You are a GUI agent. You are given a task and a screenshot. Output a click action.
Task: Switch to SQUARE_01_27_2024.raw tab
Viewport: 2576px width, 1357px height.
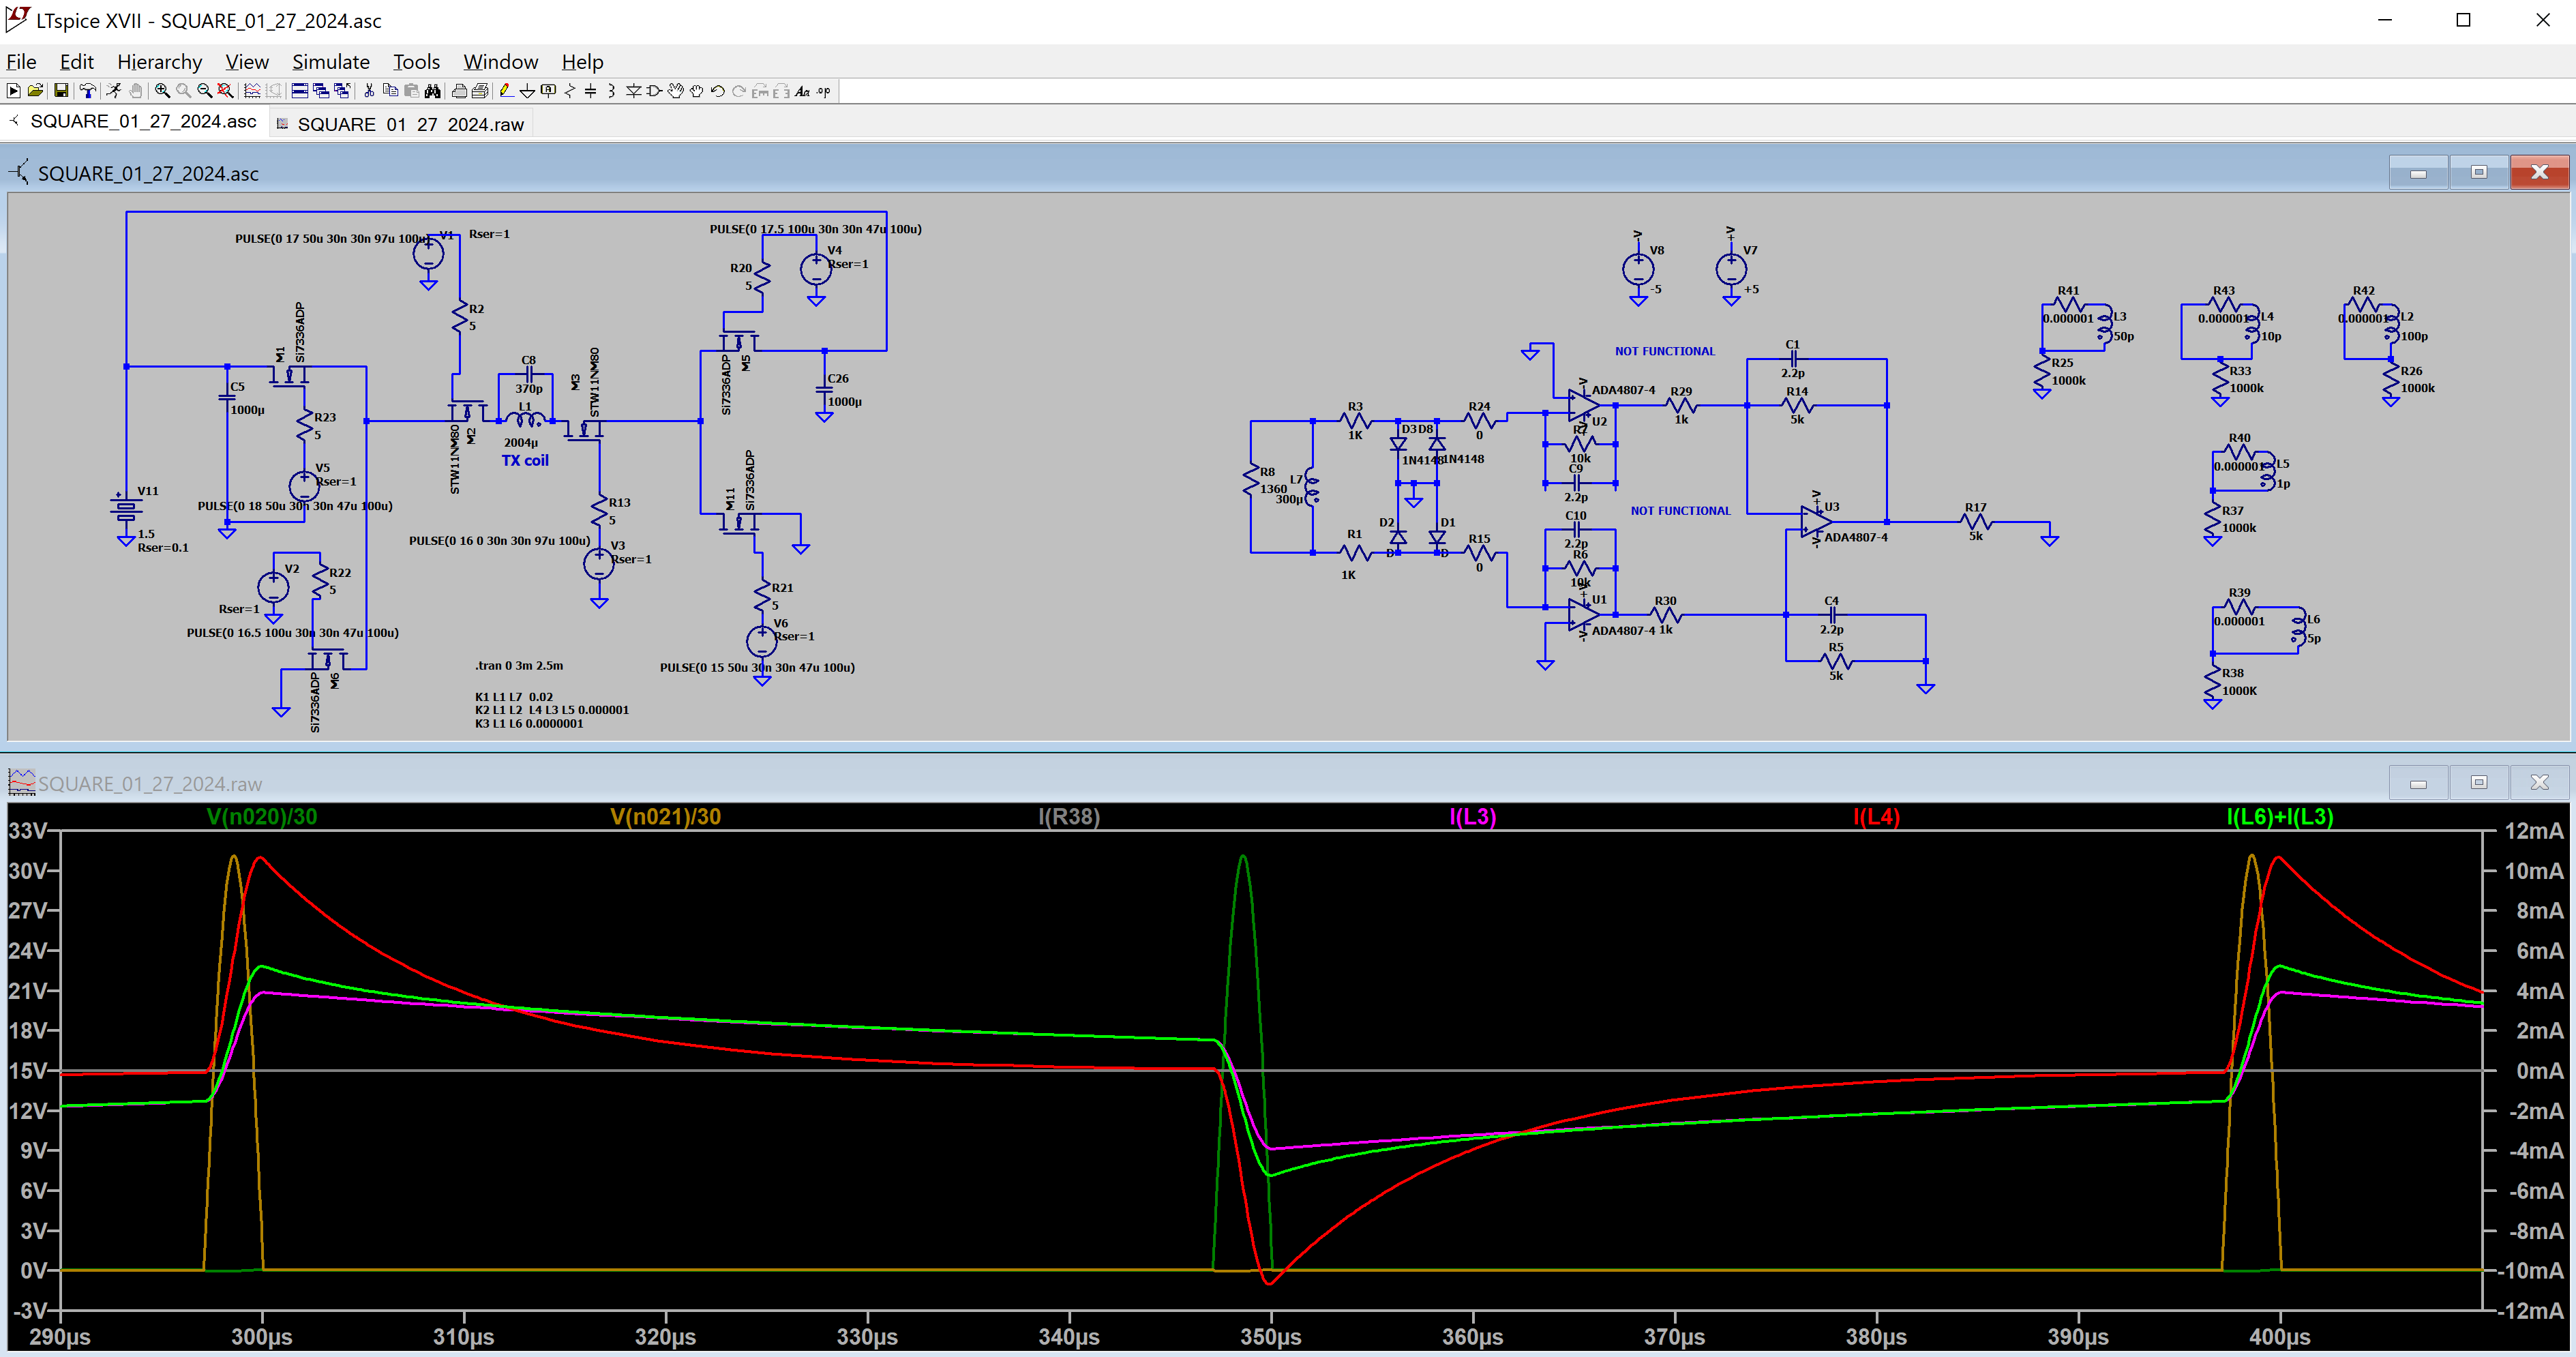[x=409, y=124]
